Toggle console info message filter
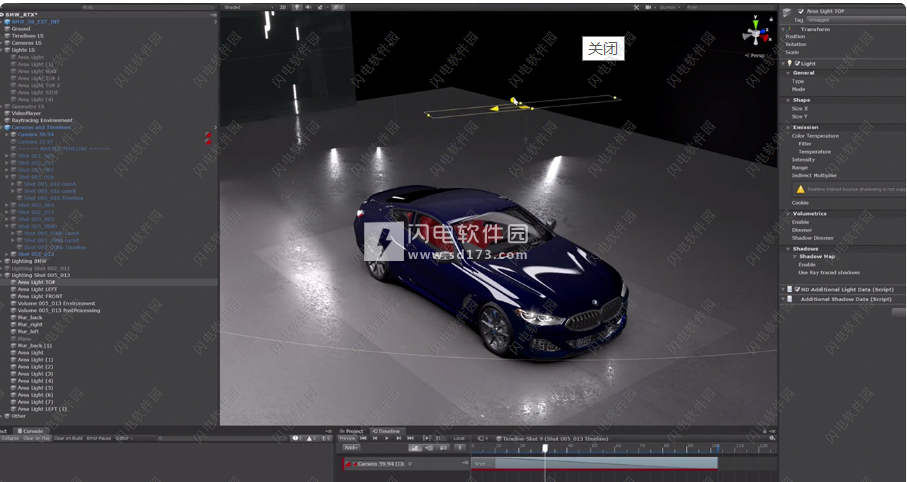Viewport: 907px width, 482px height. tap(297, 439)
